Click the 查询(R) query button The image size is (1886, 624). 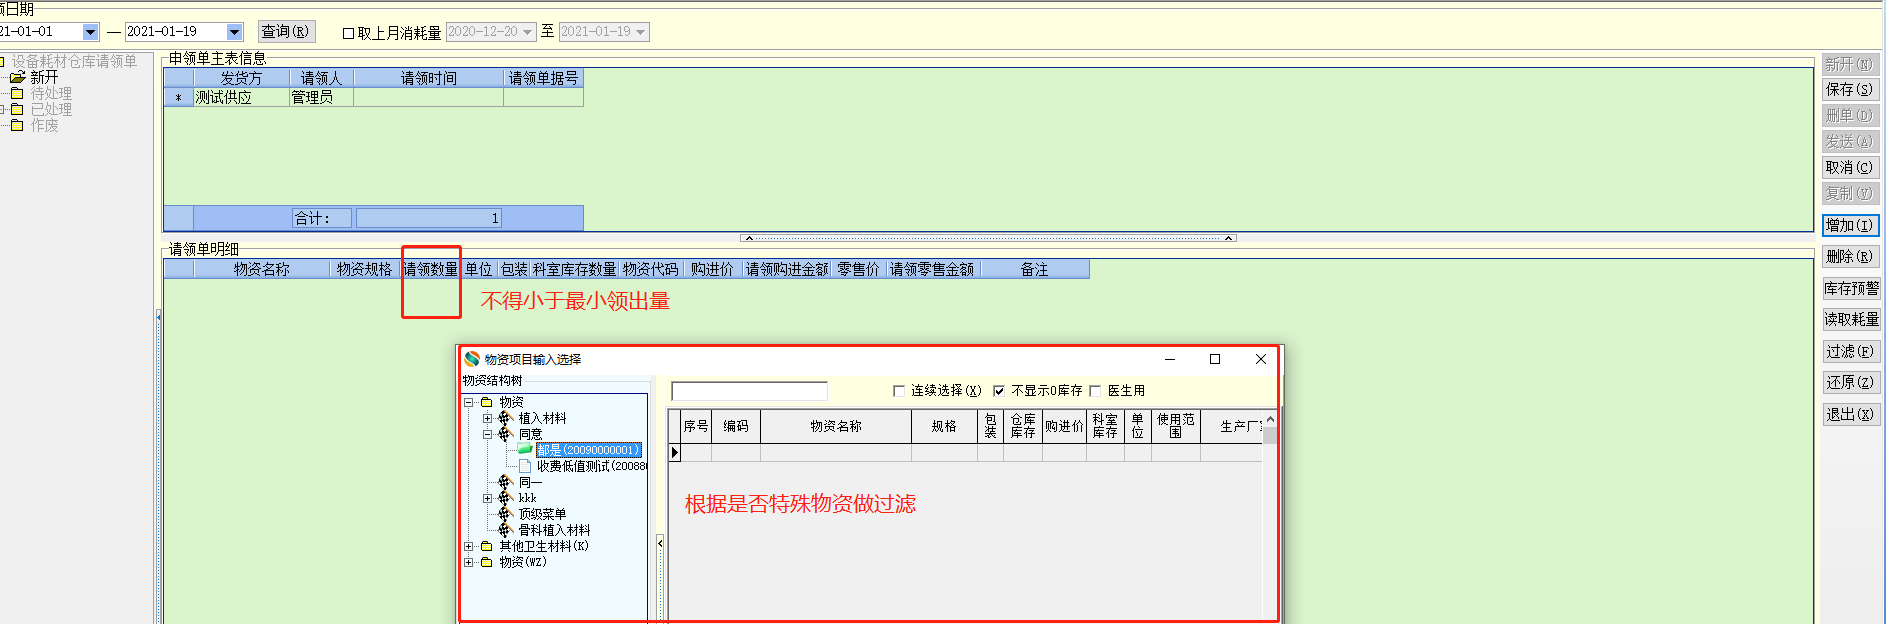[287, 32]
